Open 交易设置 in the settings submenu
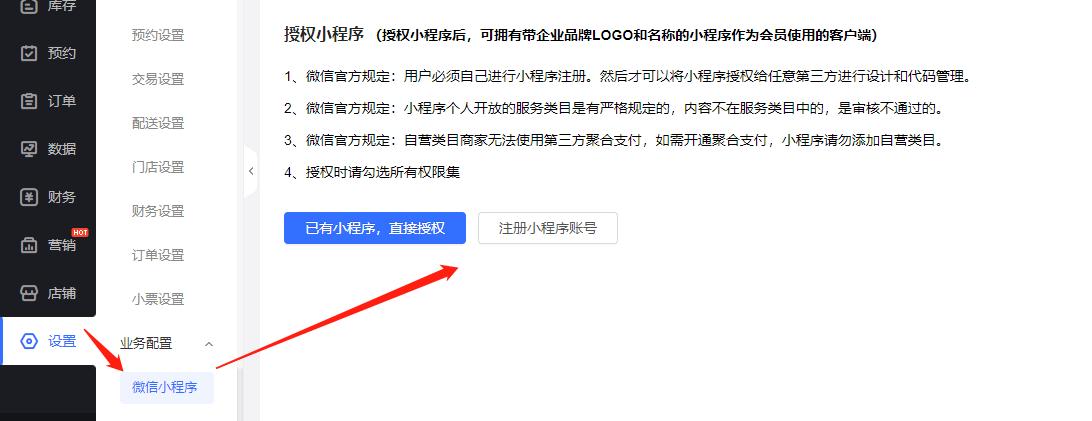The image size is (1092, 421). click(x=158, y=79)
